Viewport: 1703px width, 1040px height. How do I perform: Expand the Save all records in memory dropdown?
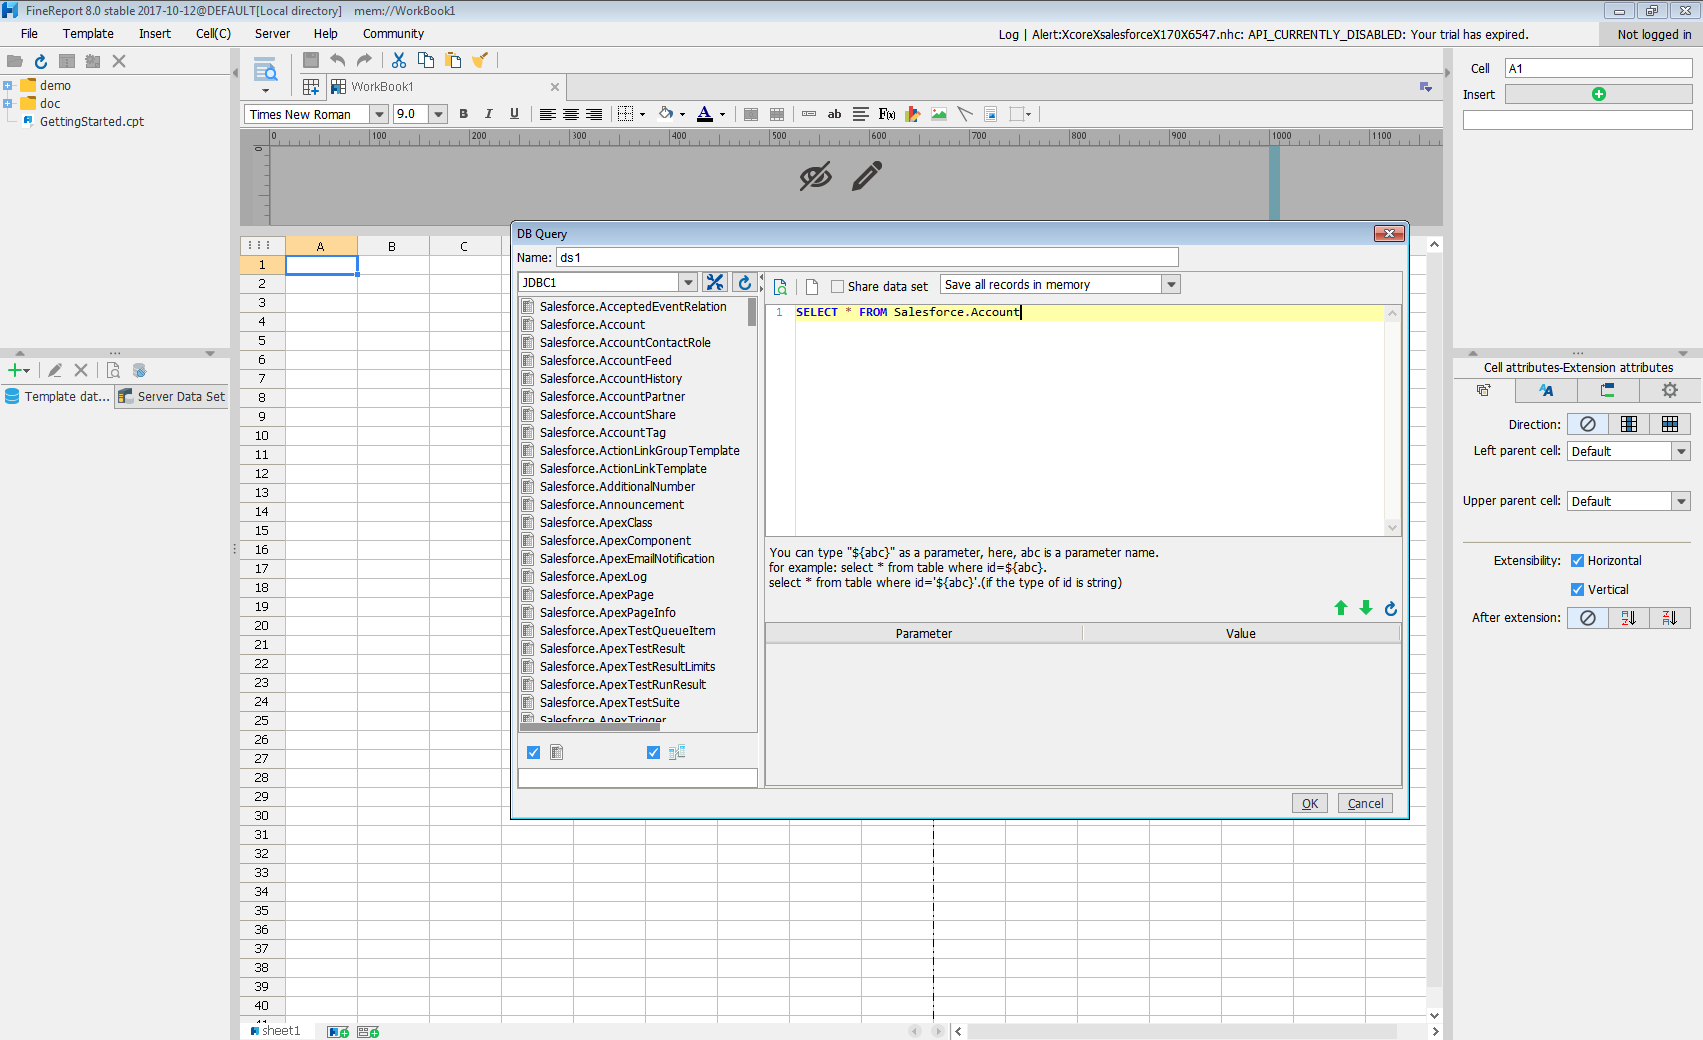(x=1171, y=285)
